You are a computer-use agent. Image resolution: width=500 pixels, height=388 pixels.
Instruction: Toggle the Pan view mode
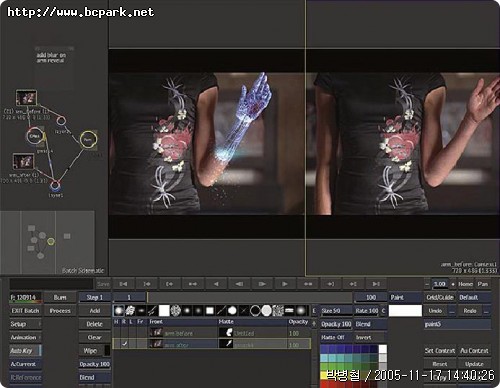[x=483, y=284]
